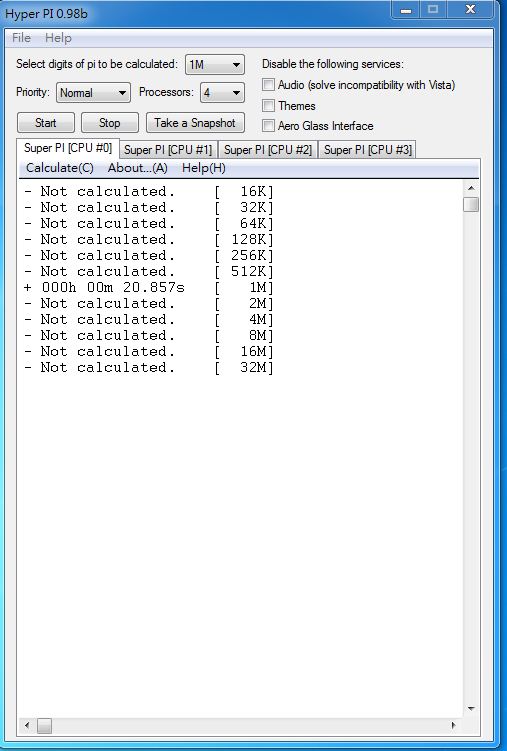Switch to Super PI CPU #2 tab
This screenshot has height=751, width=507.
pyautogui.click(x=268, y=149)
